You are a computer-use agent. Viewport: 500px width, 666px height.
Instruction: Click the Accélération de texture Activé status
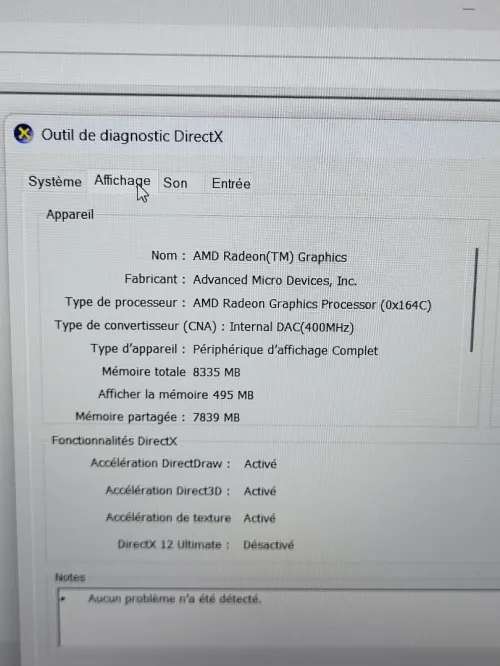click(x=259, y=518)
